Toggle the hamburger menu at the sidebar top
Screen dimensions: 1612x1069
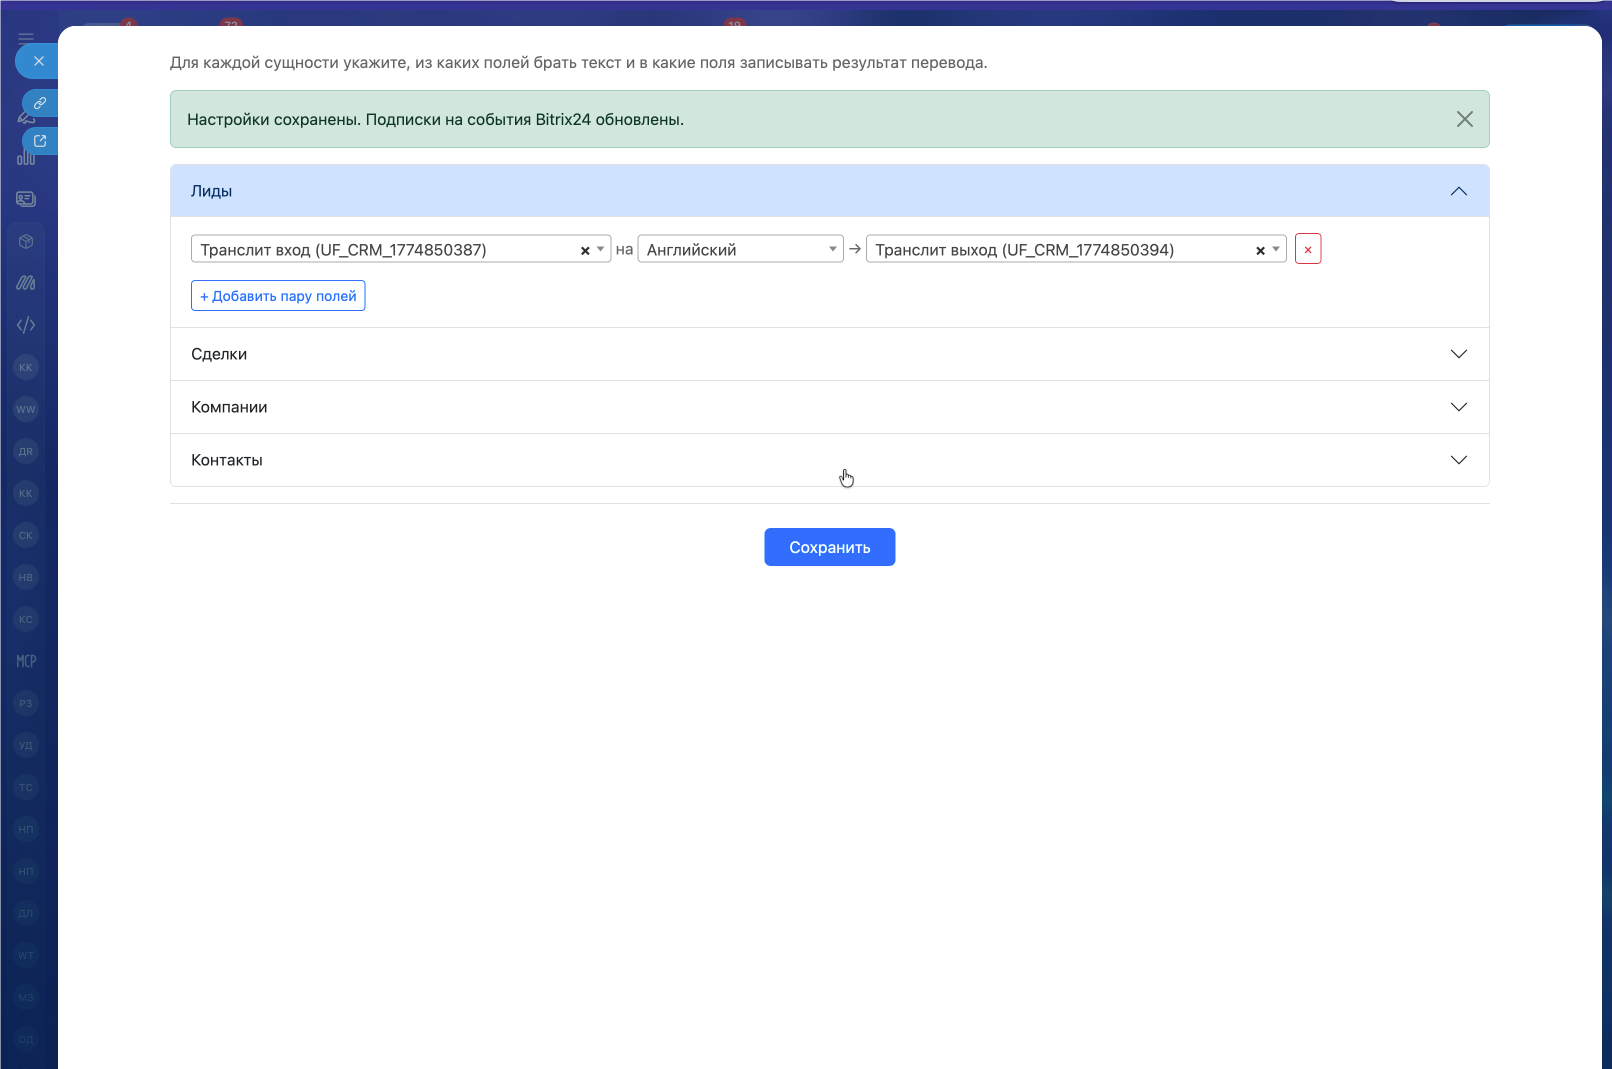pyautogui.click(x=26, y=38)
